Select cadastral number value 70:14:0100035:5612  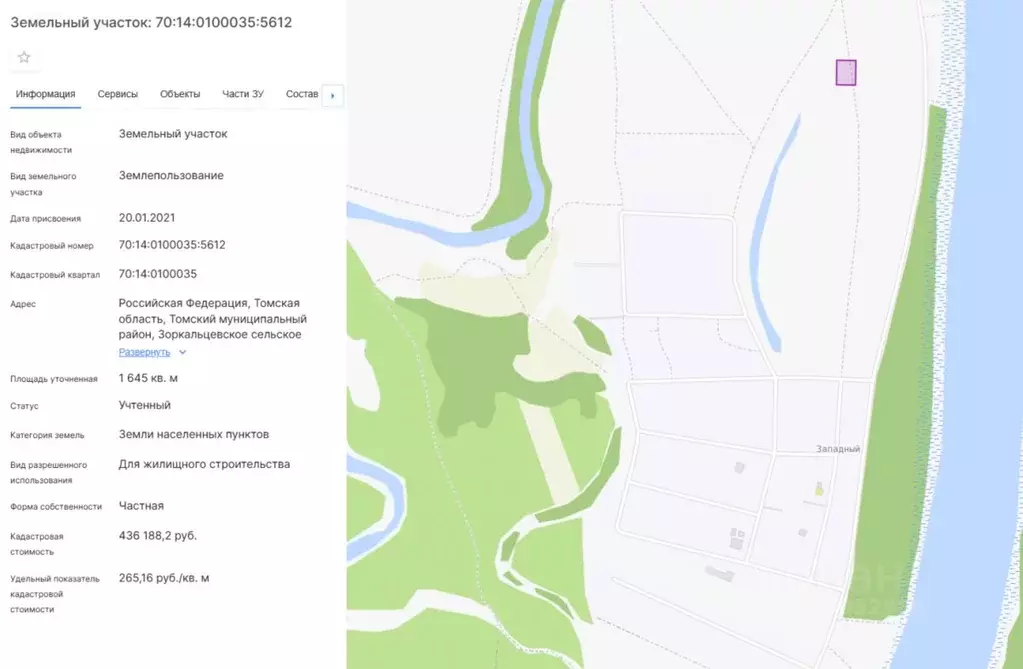coord(172,245)
